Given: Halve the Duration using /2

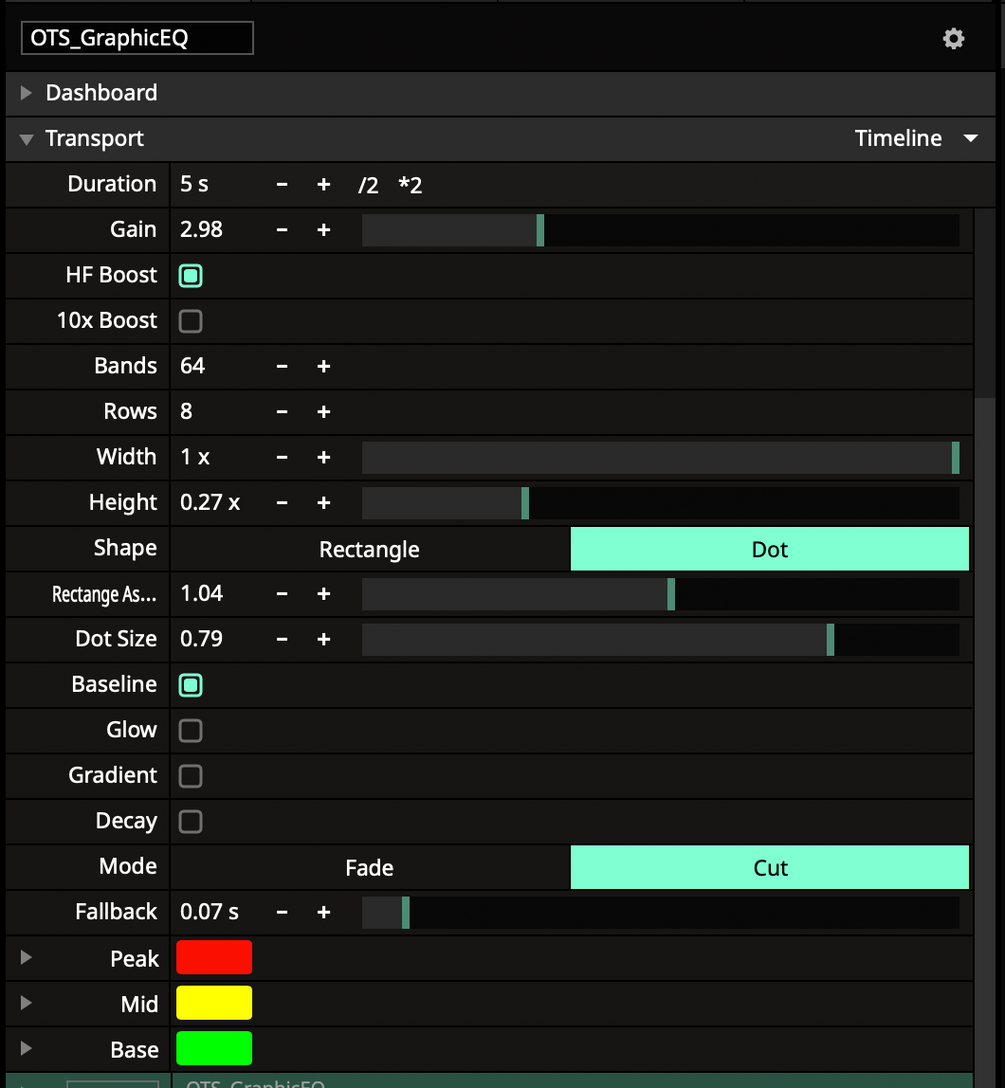Looking at the screenshot, I should (368, 185).
